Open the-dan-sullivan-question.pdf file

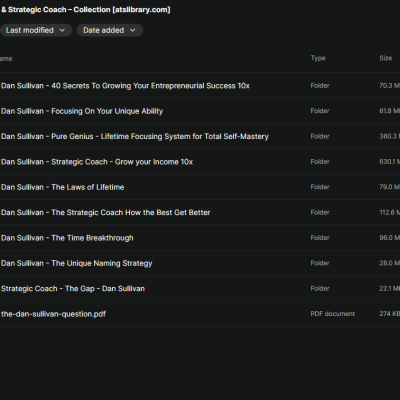[53, 314]
